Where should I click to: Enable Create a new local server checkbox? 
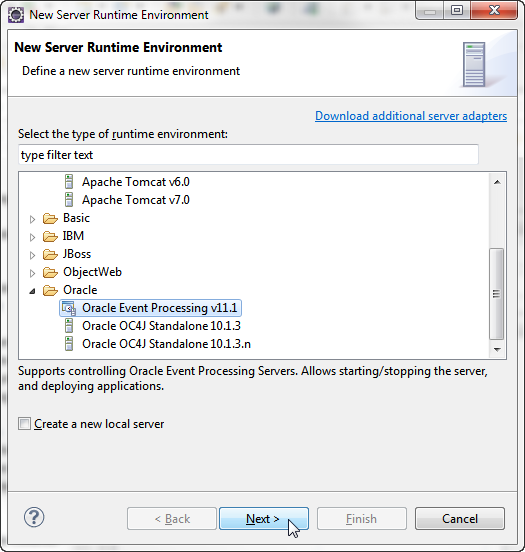(x=24, y=424)
